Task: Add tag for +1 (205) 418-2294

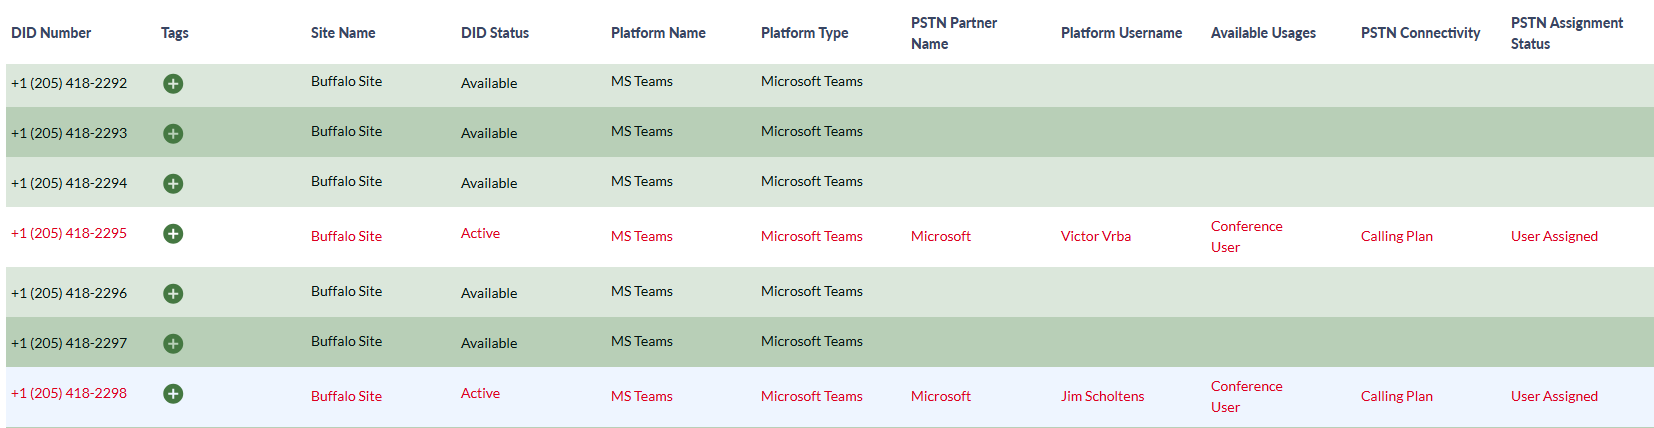Action: pos(173,184)
